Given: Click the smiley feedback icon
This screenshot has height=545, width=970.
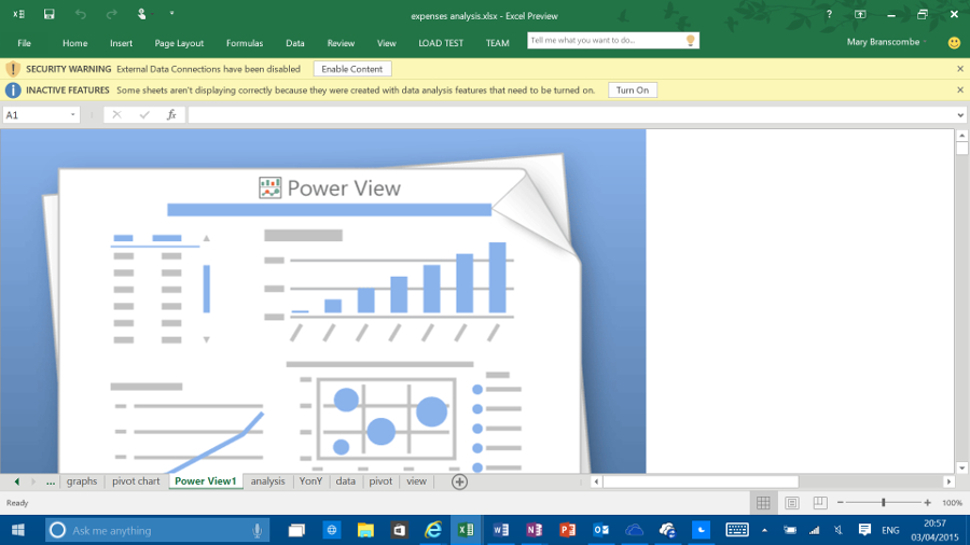Looking at the screenshot, I should (954, 43).
